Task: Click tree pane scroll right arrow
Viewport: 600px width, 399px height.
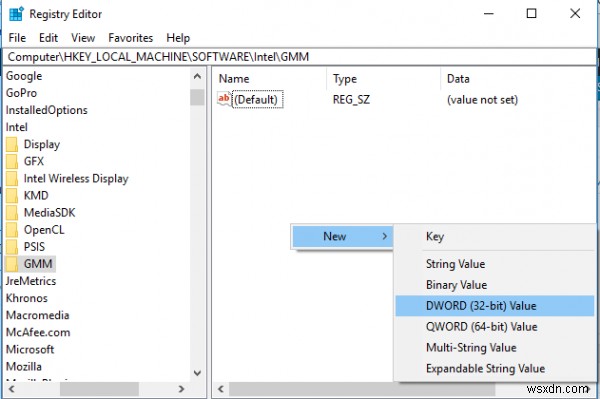Action: pyautogui.click(x=181, y=389)
